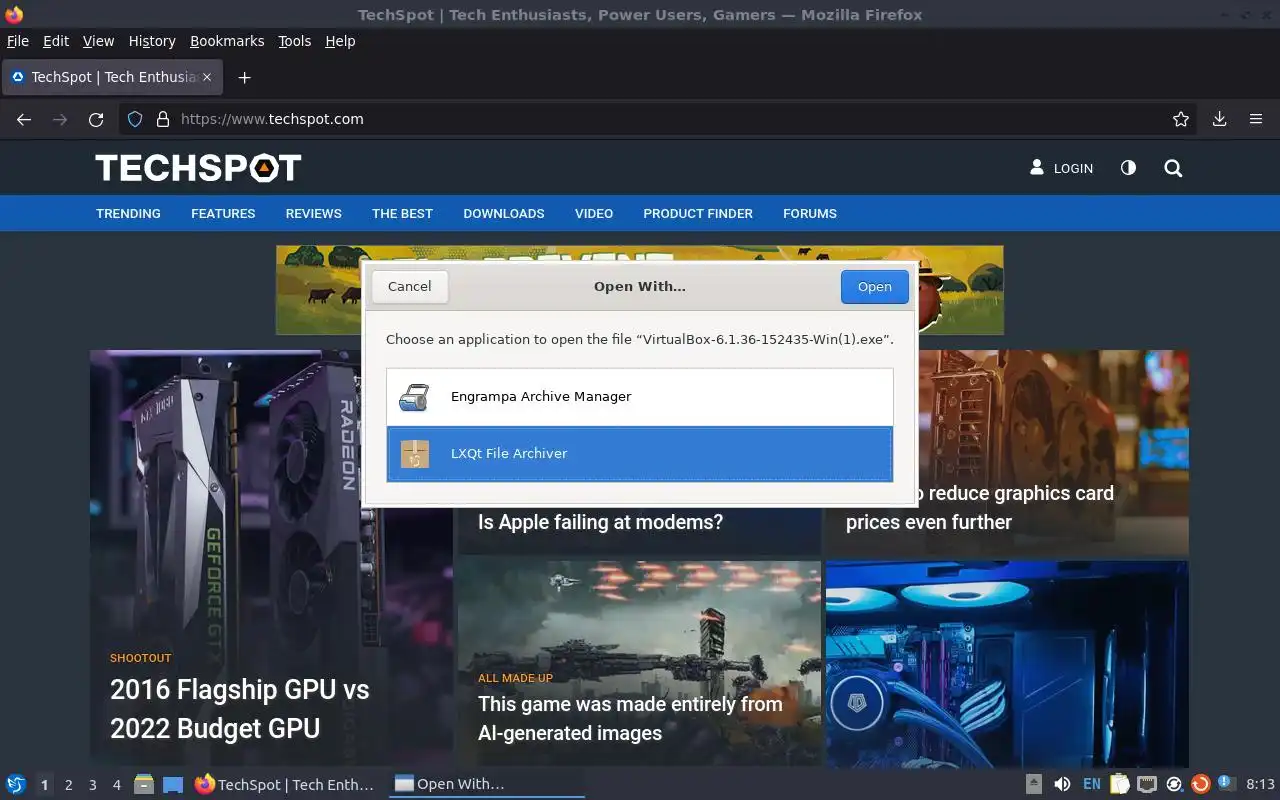Switch to Open With taskbar entry
The image size is (1280, 800).
[x=486, y=784]
